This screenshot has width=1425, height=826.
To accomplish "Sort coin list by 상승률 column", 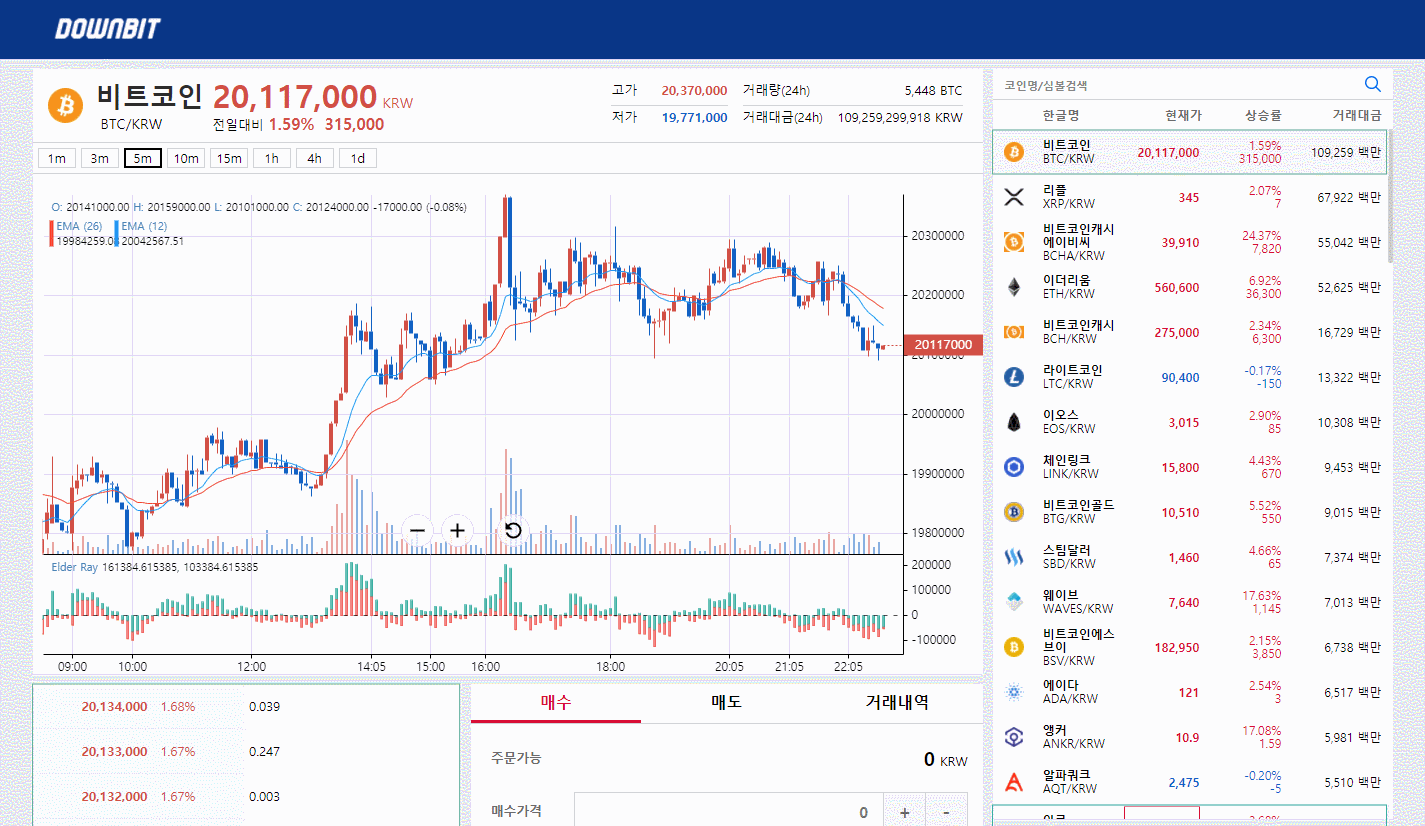I will pos(1263,115).
